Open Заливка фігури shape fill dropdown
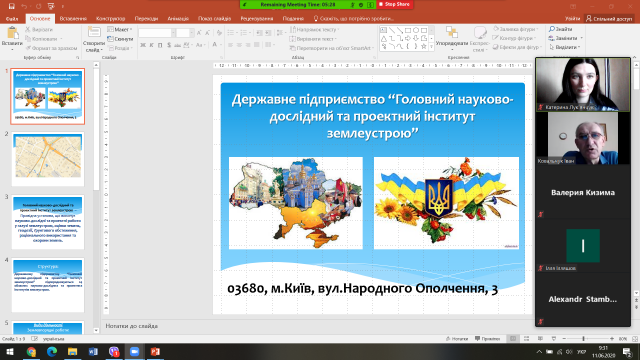This screenshot has height=360, width=640. pos(517,29)
